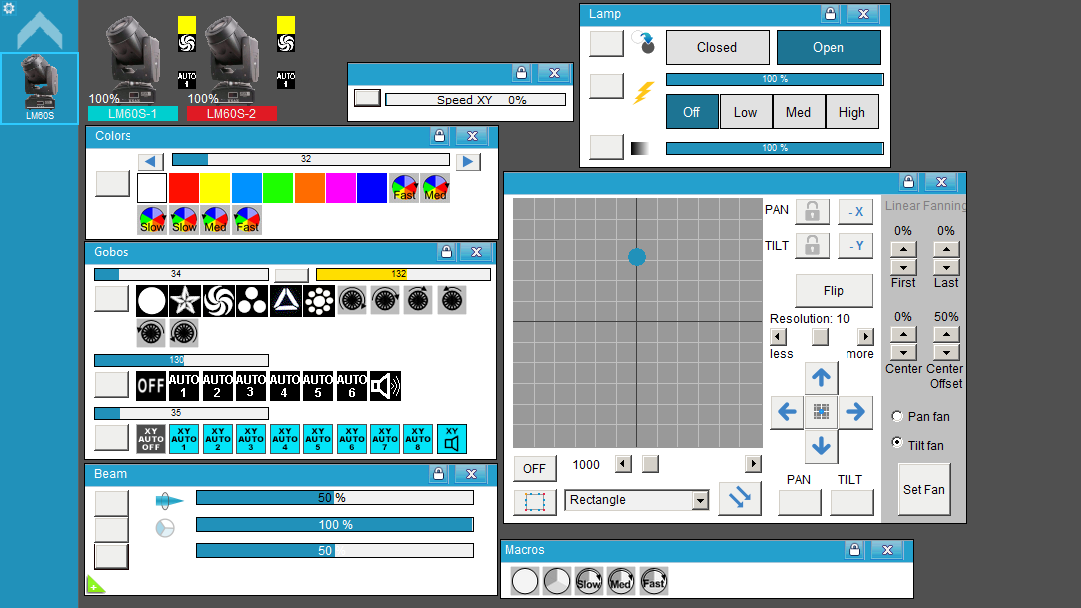Pick the green color swatch
This screenshot has height=608, width=1081.
click(278, 188)
